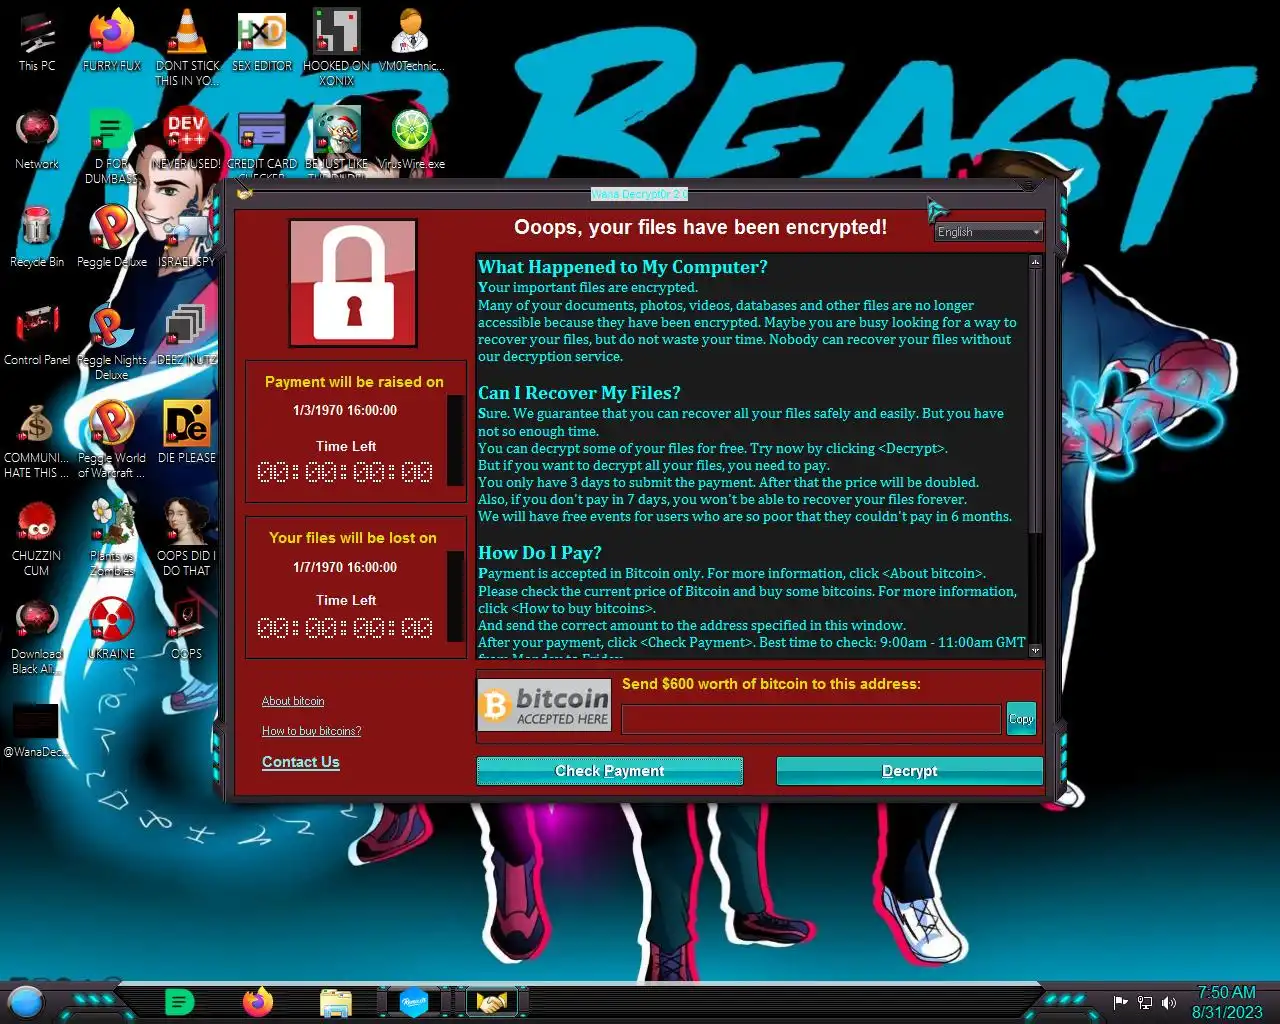Click the handshake icon in window title bar
Screen dimensions: 1280x1024
click(x=245, y=193)
